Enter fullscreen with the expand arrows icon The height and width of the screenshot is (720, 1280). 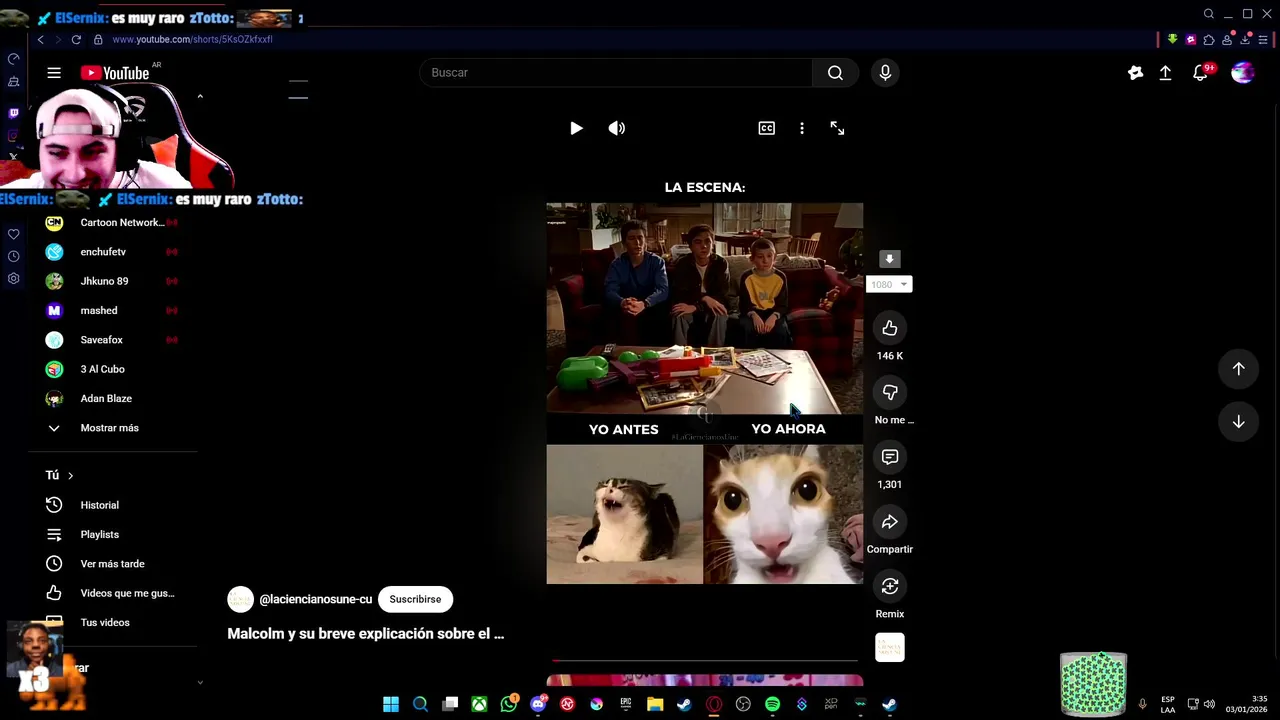point(837,128)
